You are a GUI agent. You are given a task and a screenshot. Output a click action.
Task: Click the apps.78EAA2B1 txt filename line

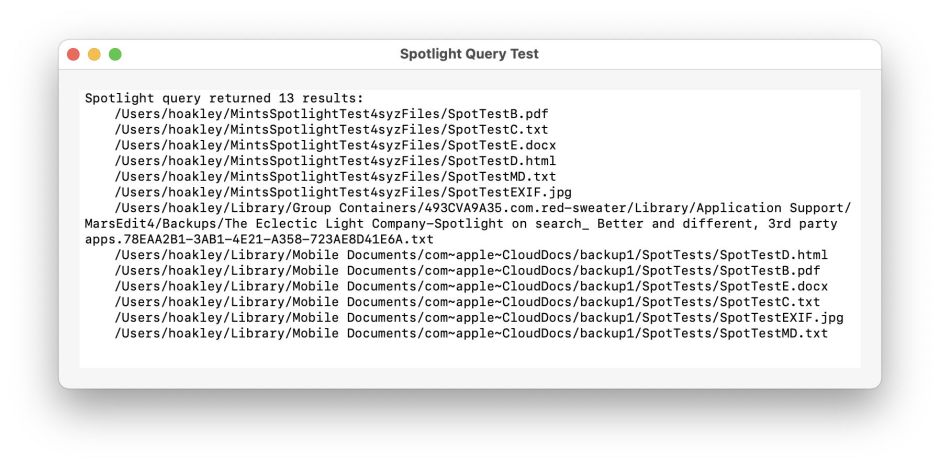(259, 240)
